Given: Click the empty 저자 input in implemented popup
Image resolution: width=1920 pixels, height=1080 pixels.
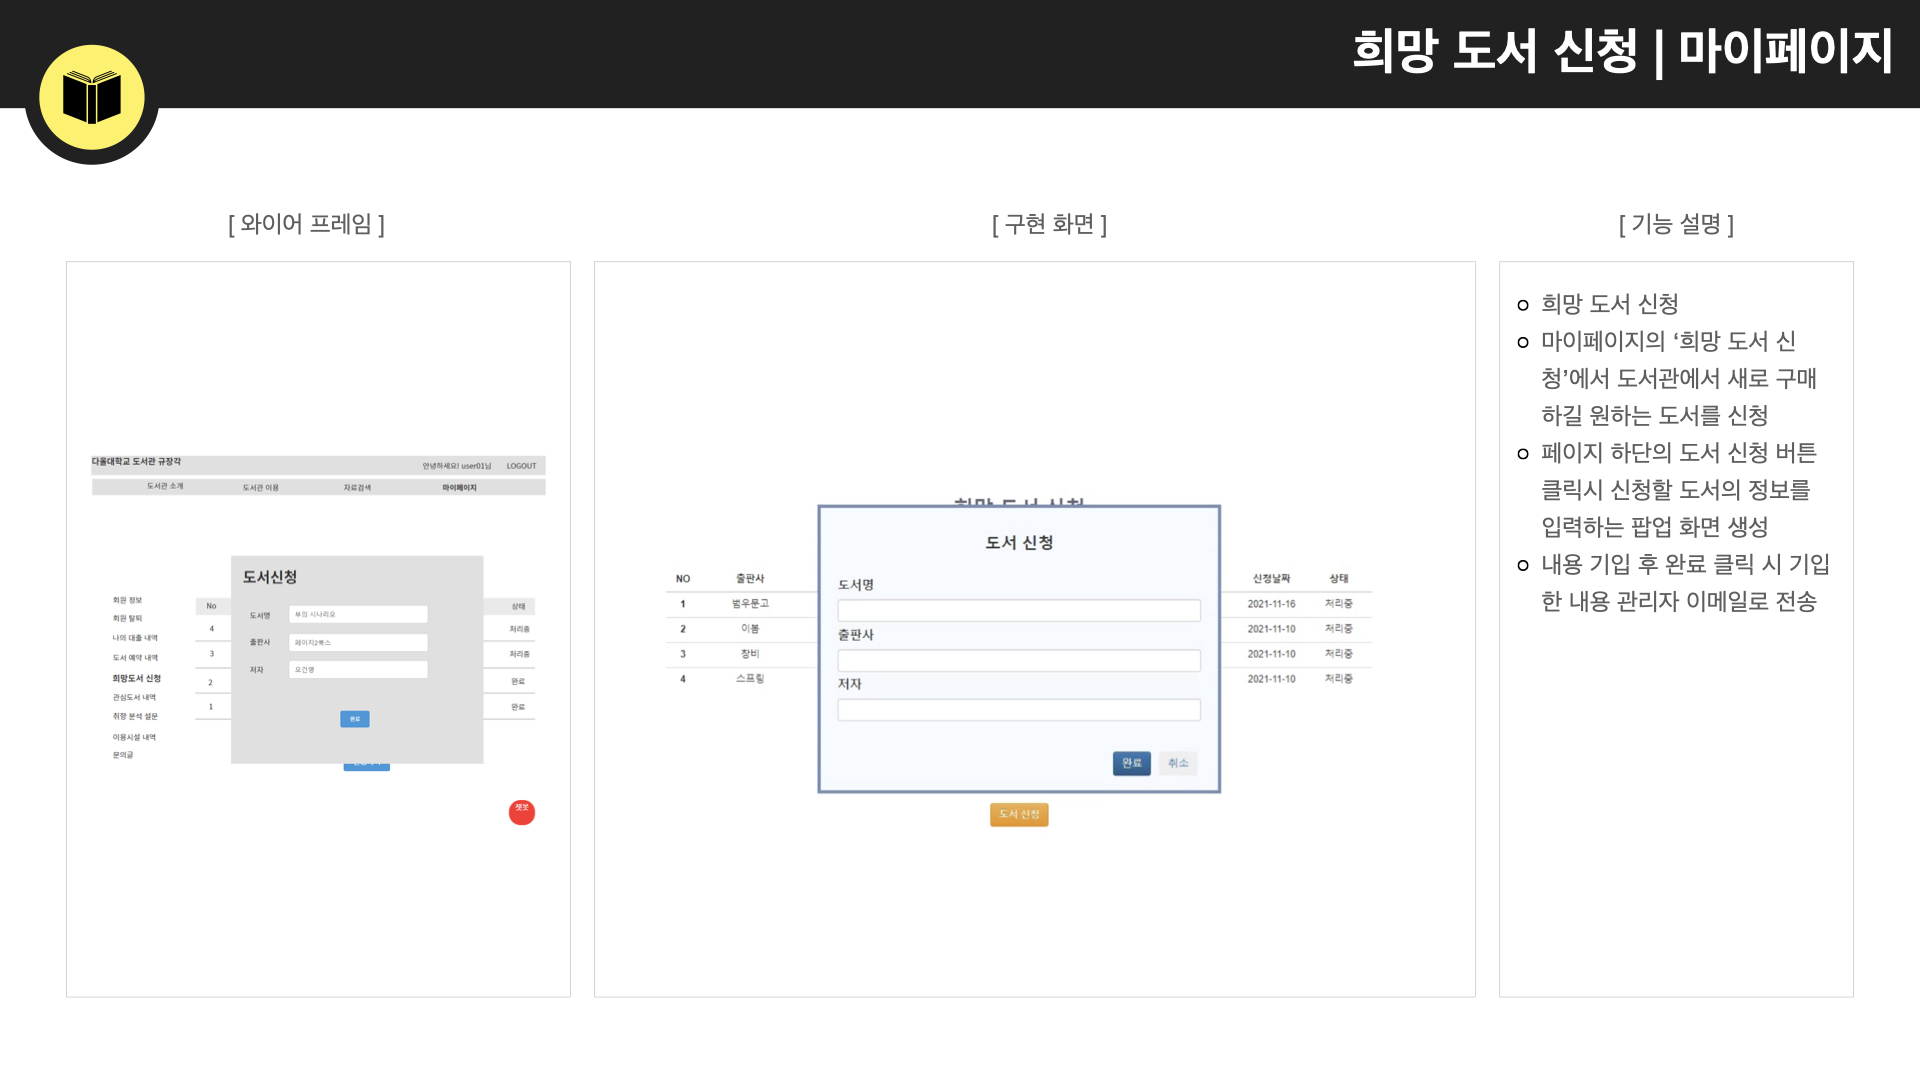Looking at the screenshot, I should coord(1019,710).
